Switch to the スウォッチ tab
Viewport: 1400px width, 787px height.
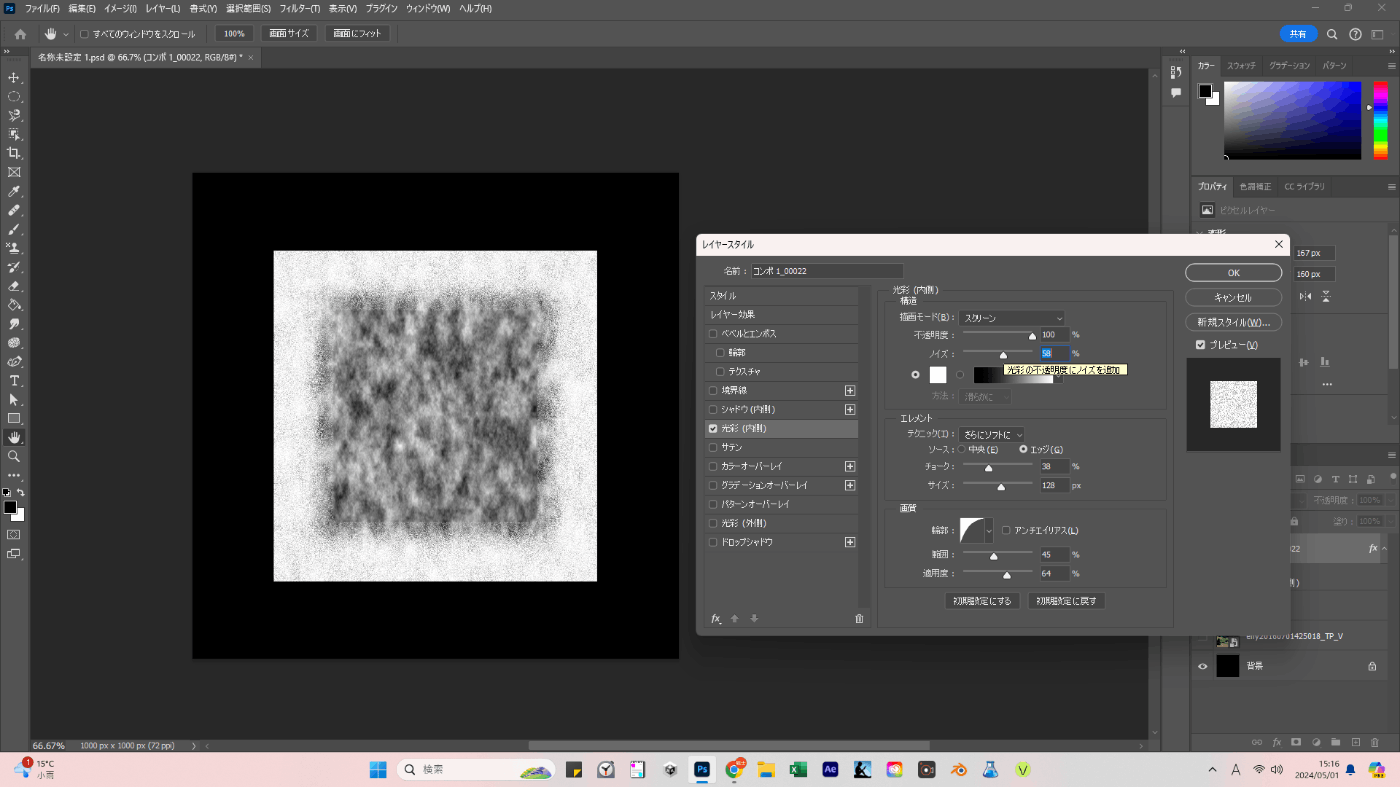tap(1241, 65)
